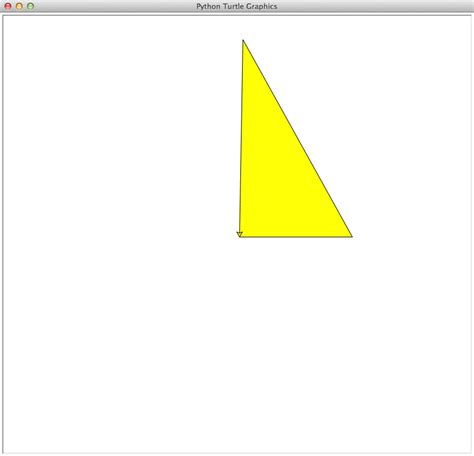Minimize the turtle window with yellow button
This screenshot has height=456, width=474.
click(x=19, y=6)
